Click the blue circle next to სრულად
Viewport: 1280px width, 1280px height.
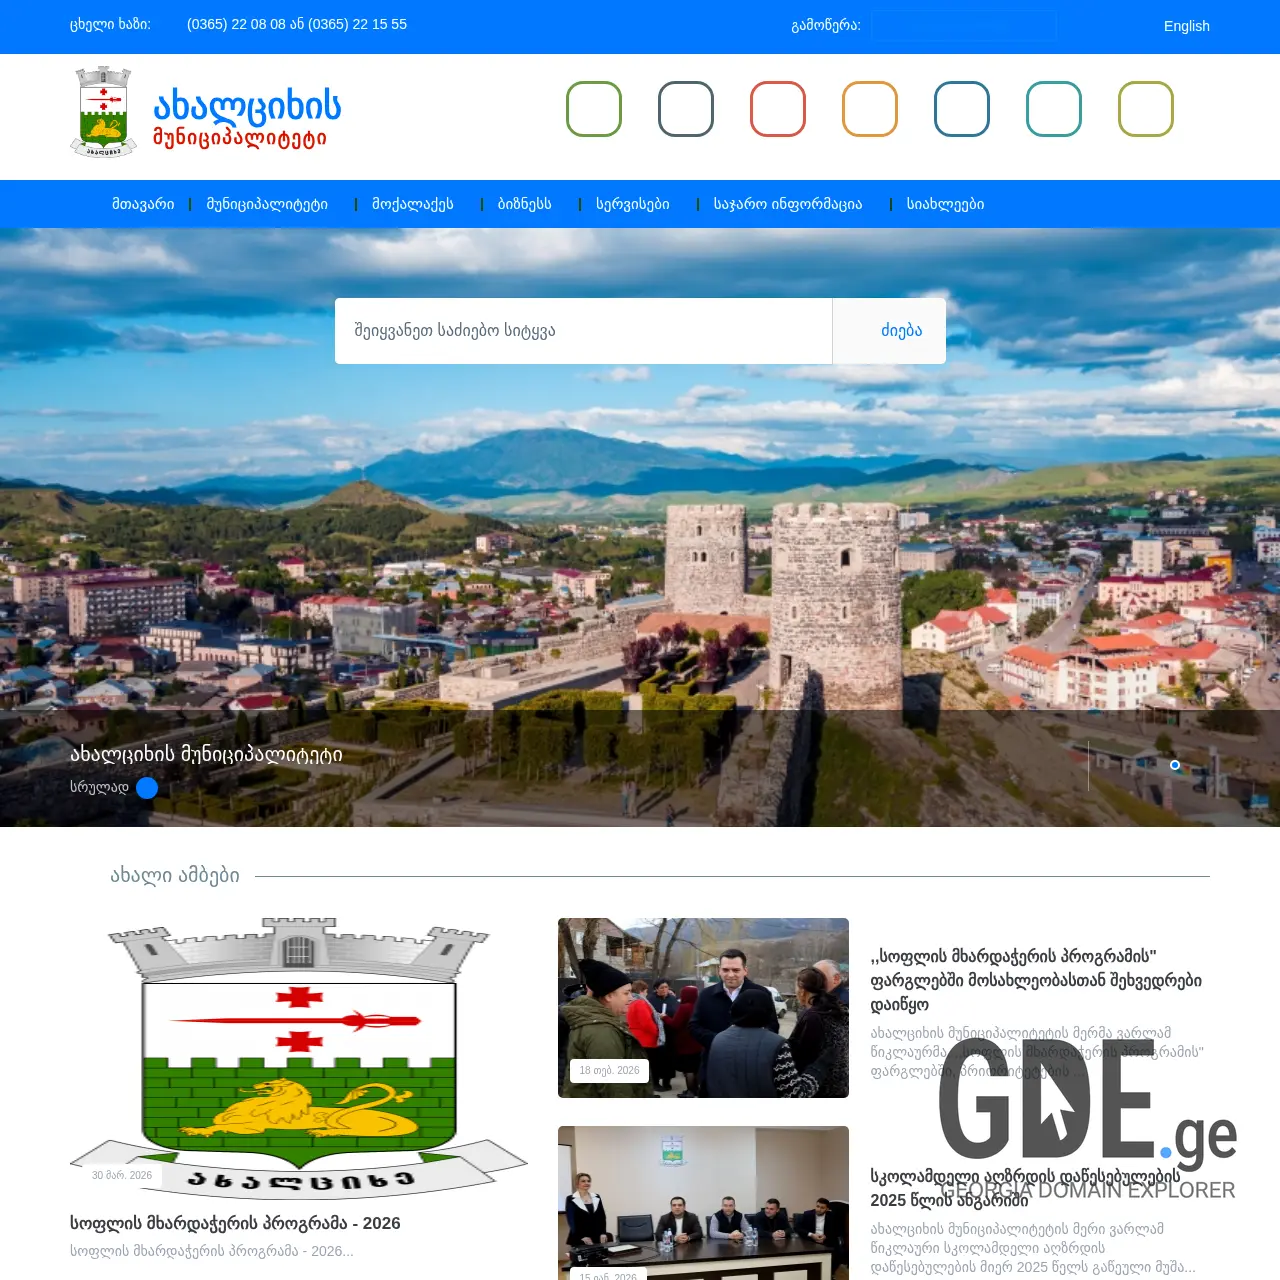coord(147,788)
